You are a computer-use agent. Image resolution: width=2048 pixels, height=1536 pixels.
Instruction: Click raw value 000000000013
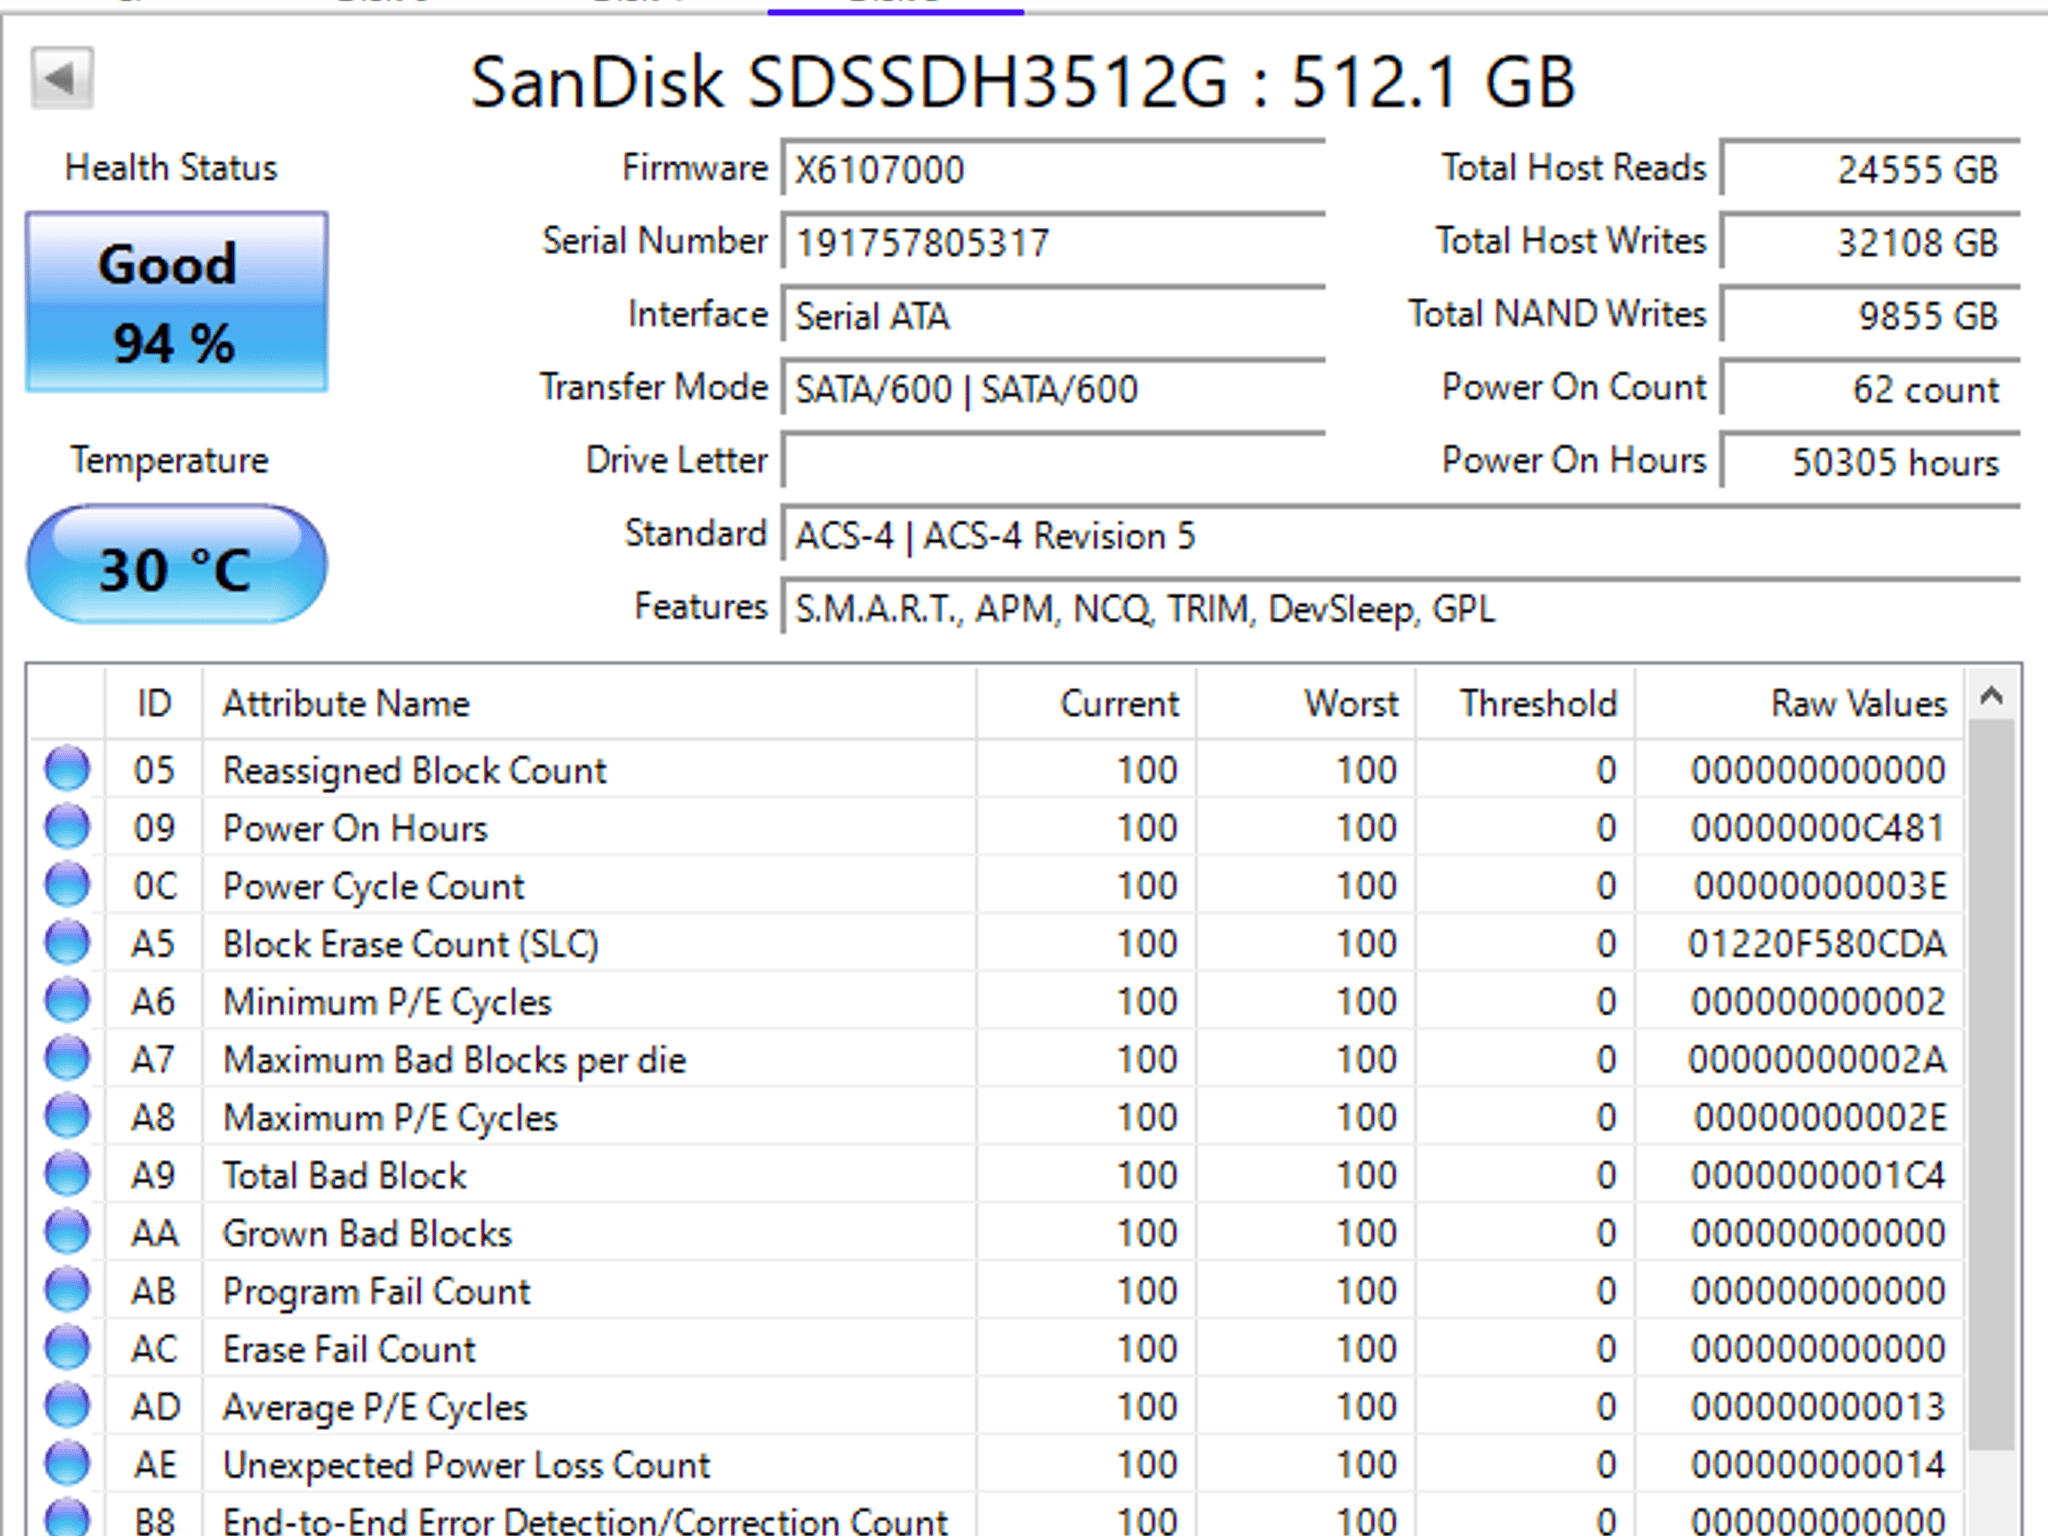[x=1818, y=1407]
